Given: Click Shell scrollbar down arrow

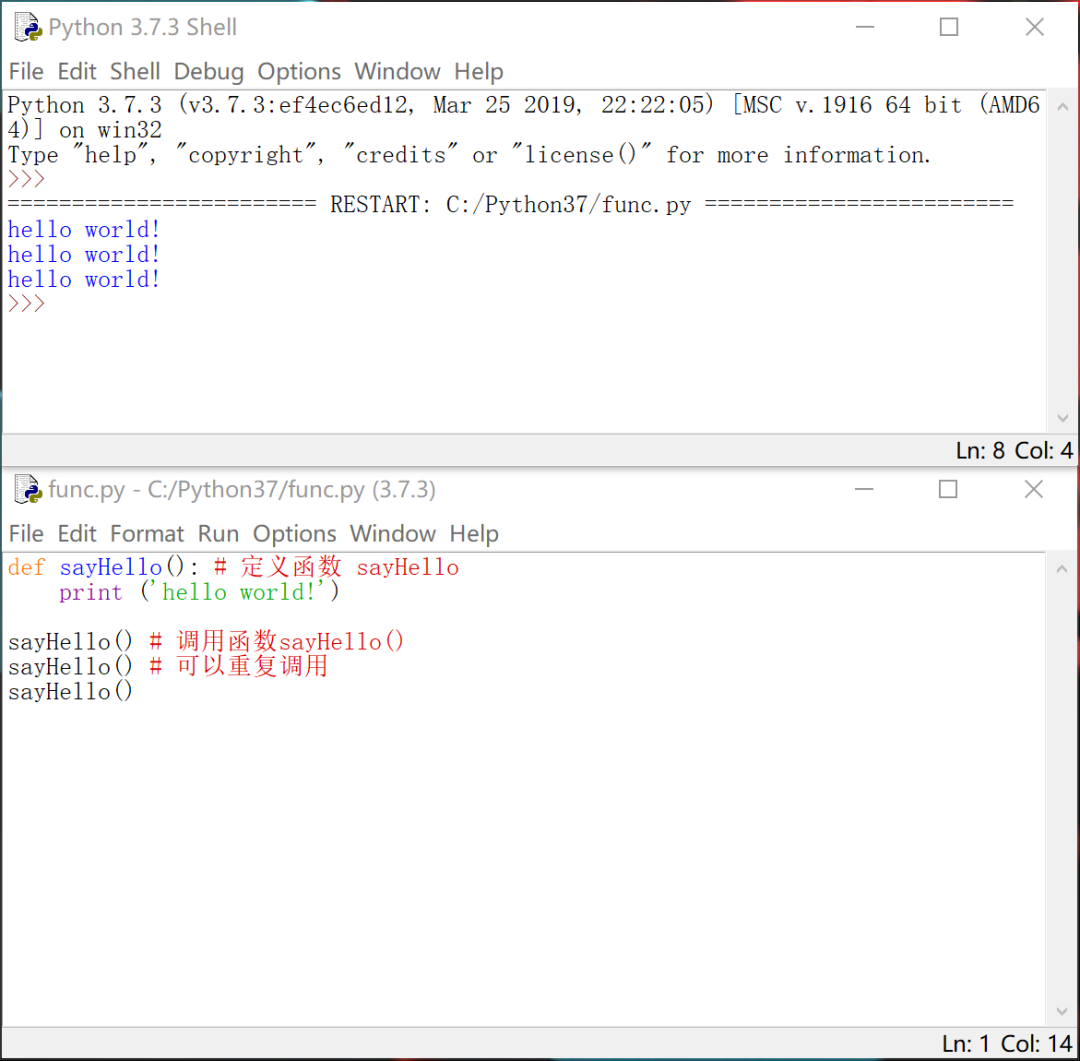Looking at the screenshot, I should point(1063,418).
